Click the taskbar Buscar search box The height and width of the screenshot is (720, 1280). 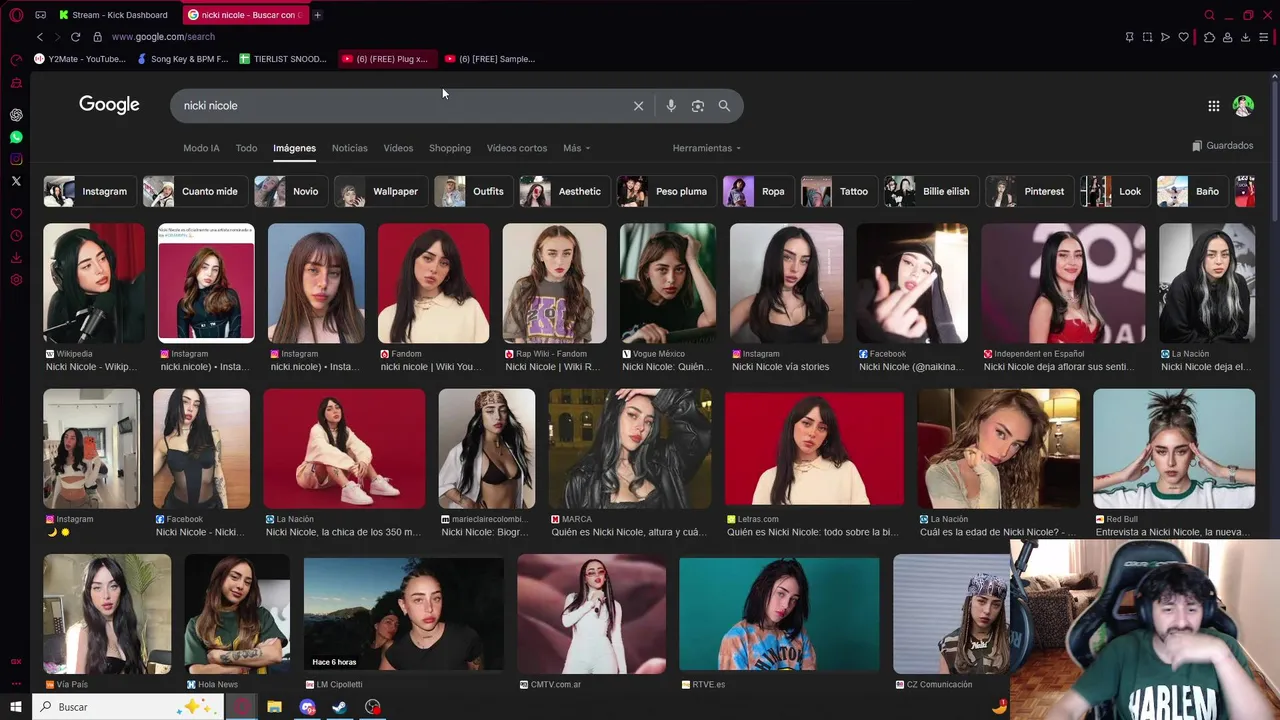click(128, 707)
